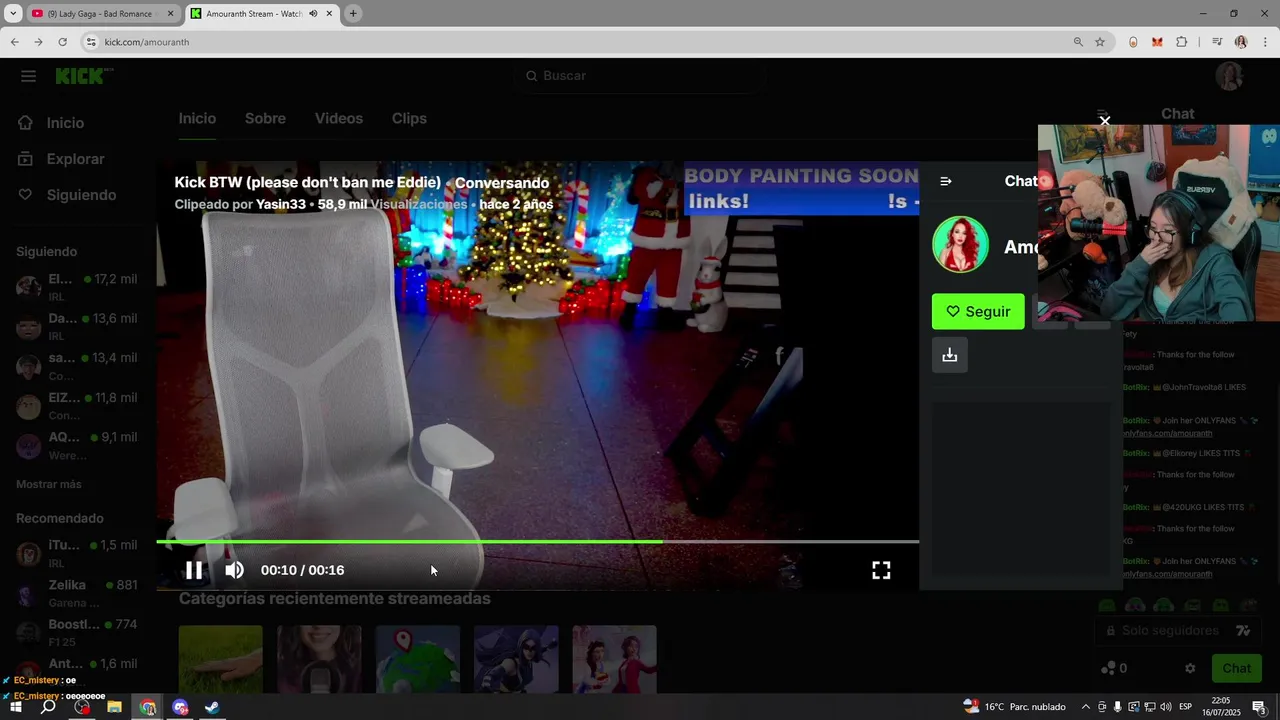
Task: Download the clip with the download icon
Action: (x=950, y=355)
